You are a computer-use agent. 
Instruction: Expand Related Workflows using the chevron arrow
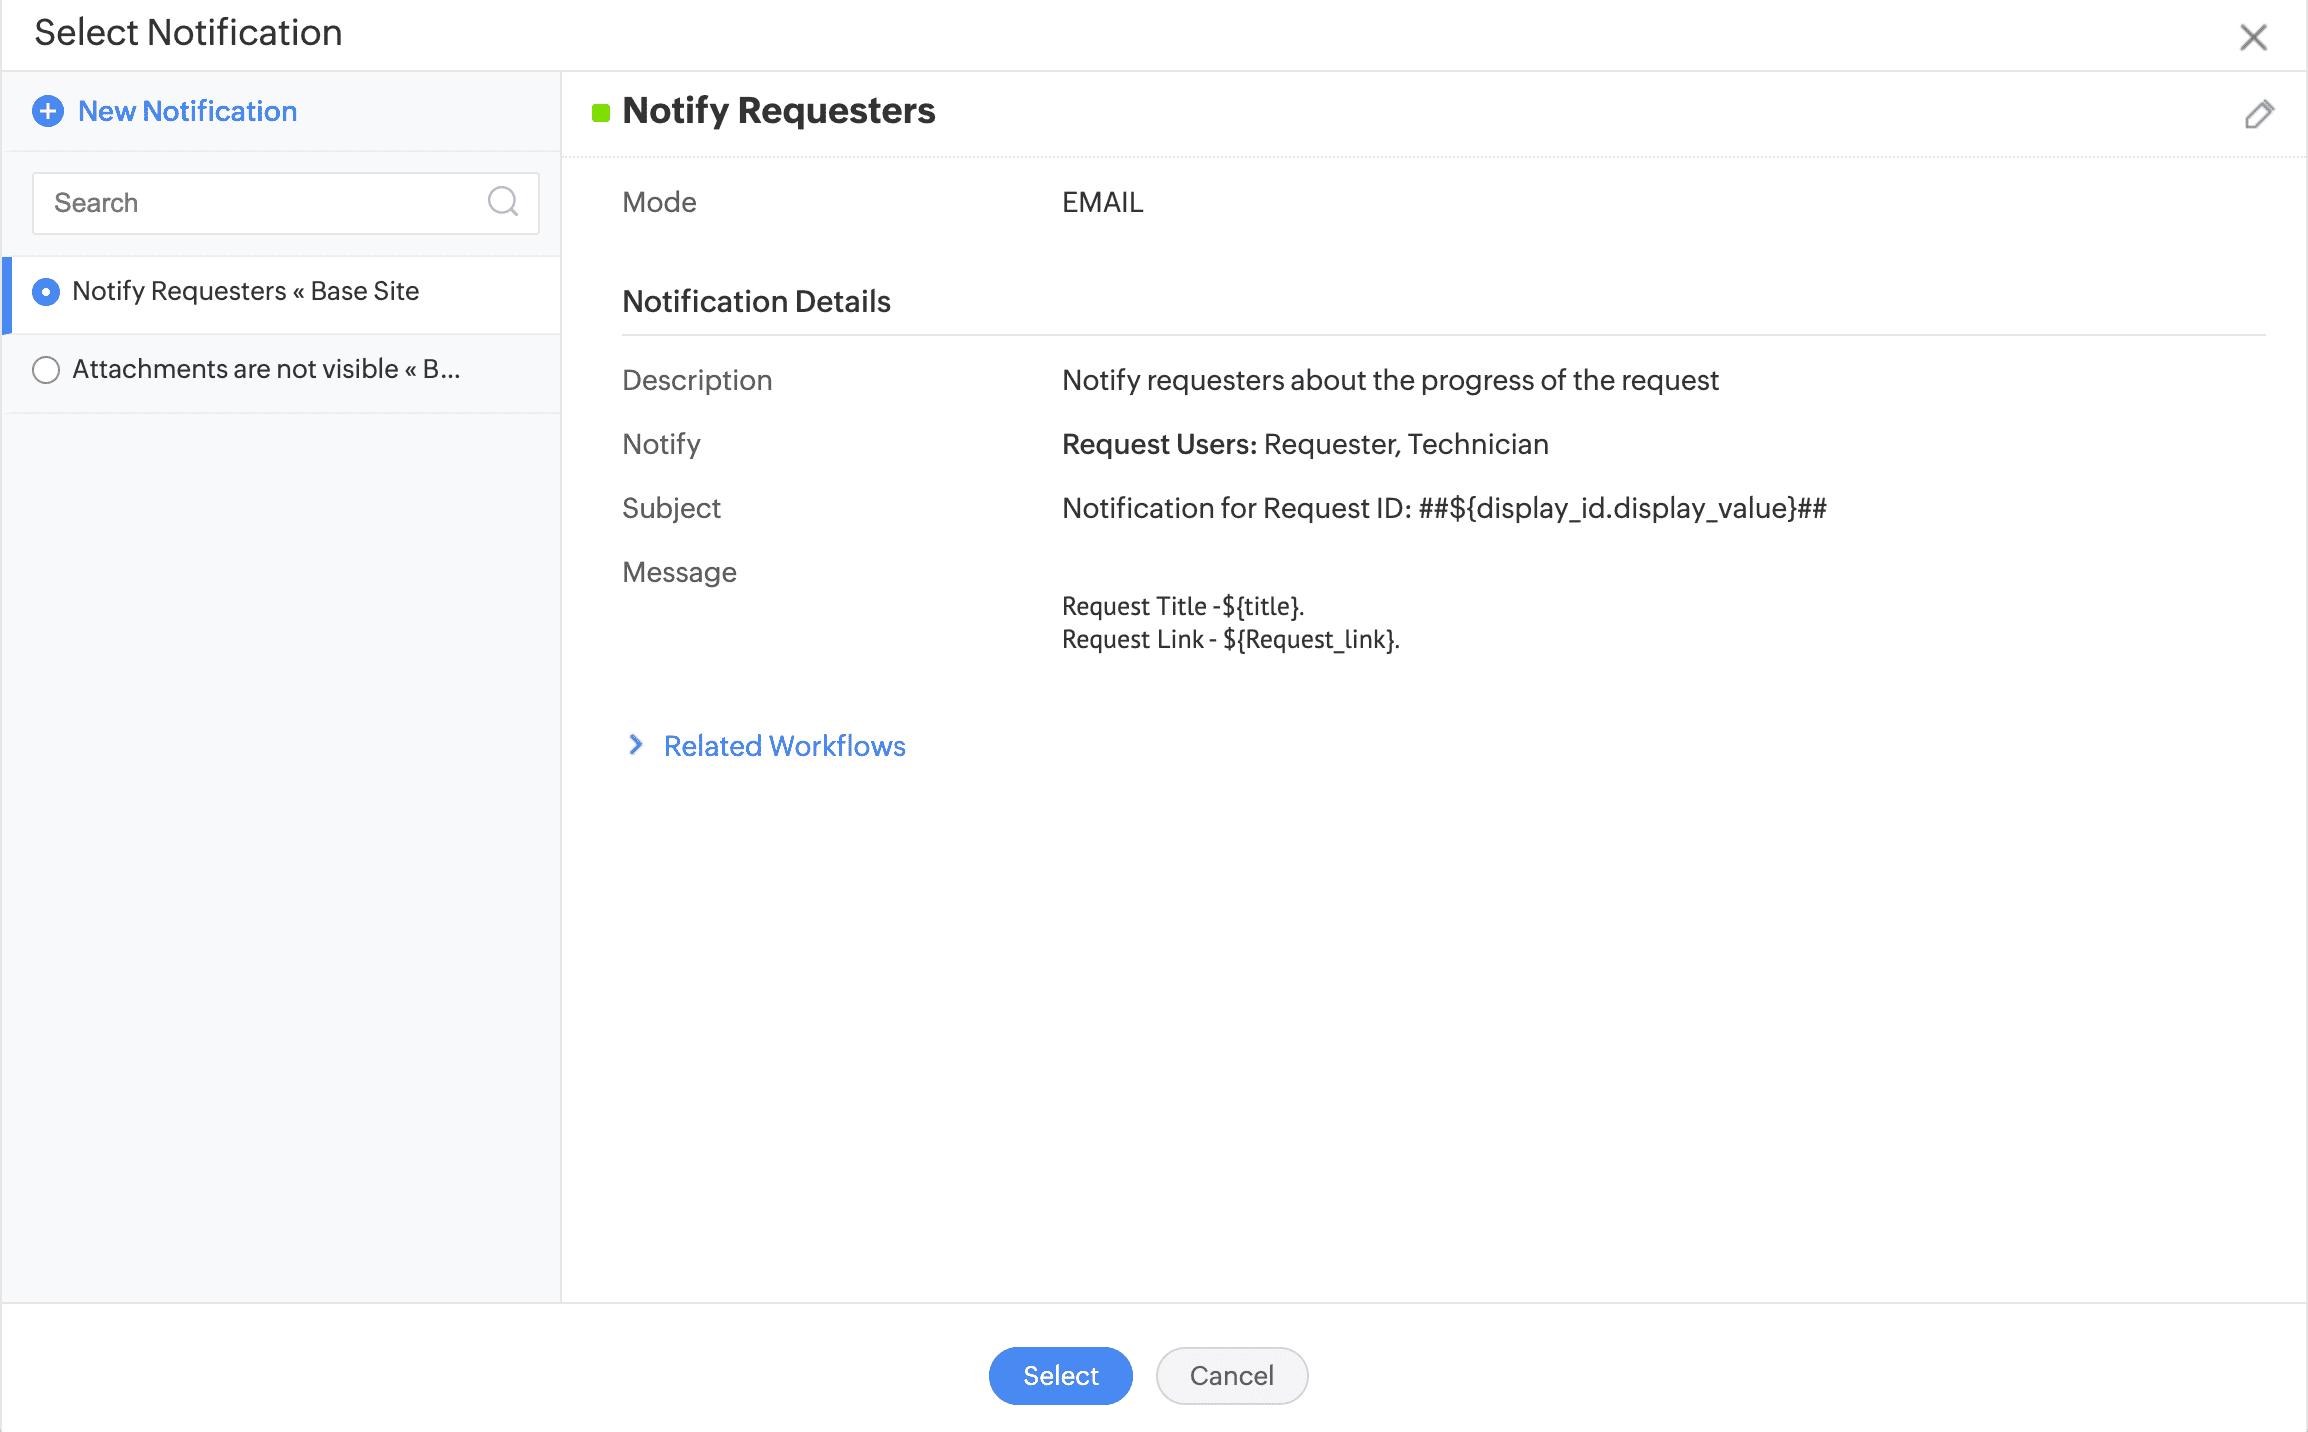click(636, 745)
